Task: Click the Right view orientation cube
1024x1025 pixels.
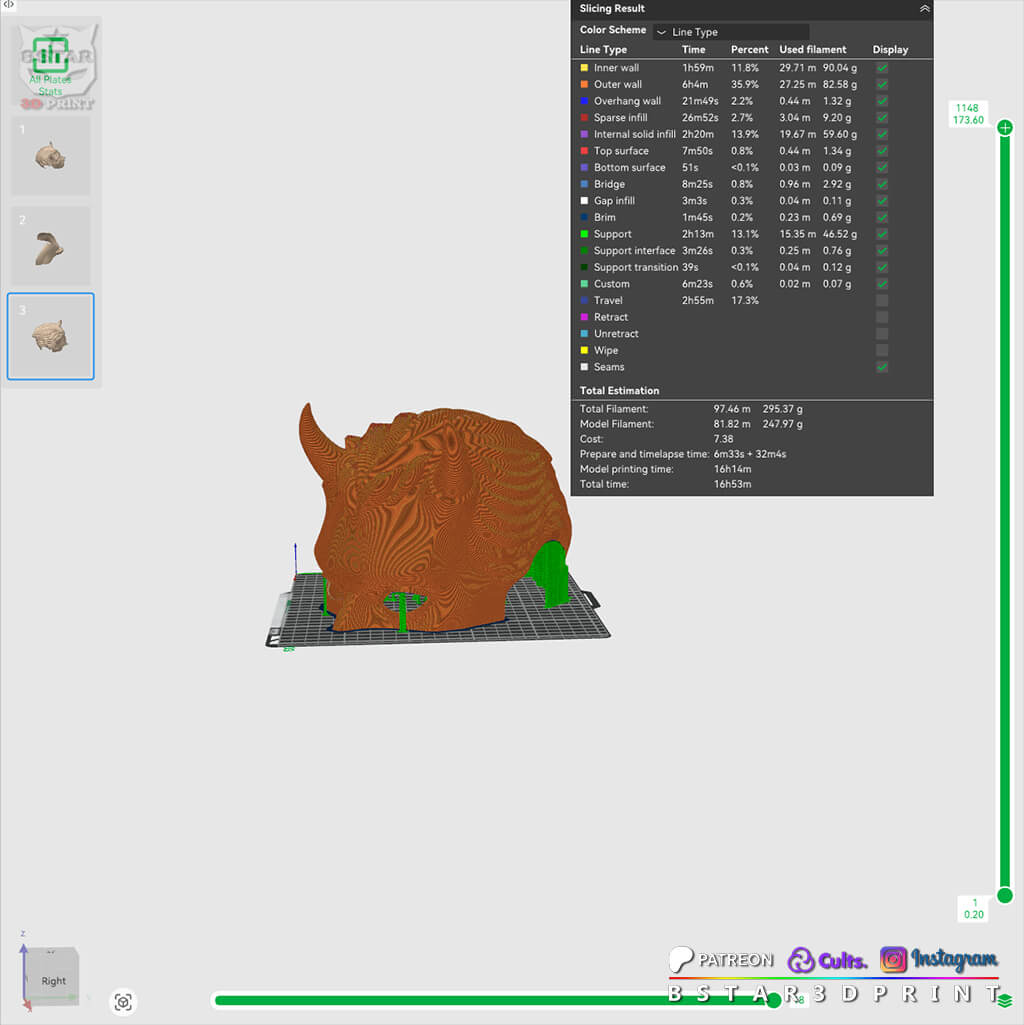Action: point(53,977)
